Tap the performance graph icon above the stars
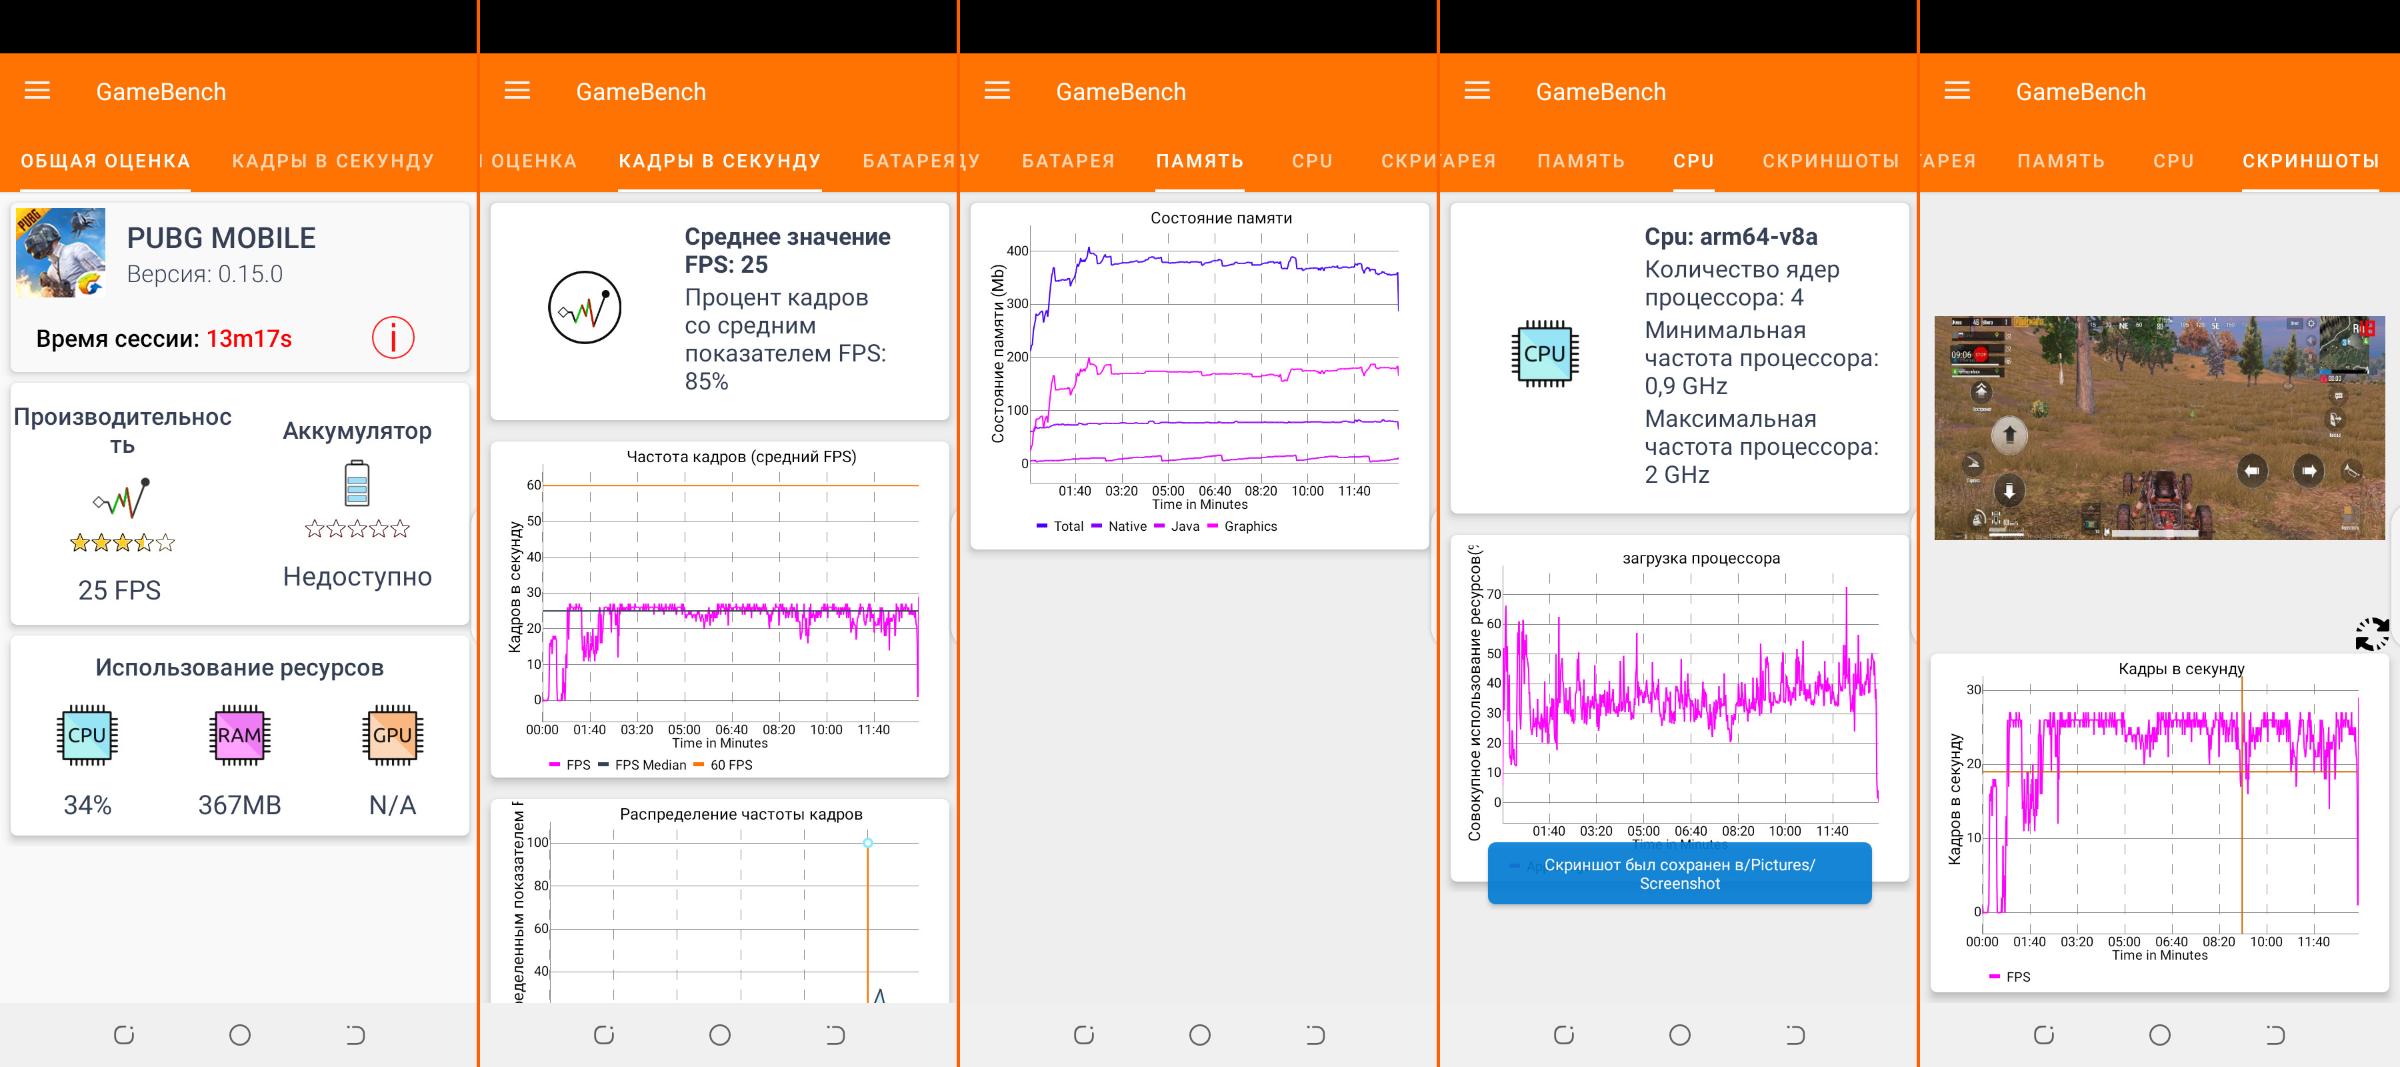 point(122,498)
